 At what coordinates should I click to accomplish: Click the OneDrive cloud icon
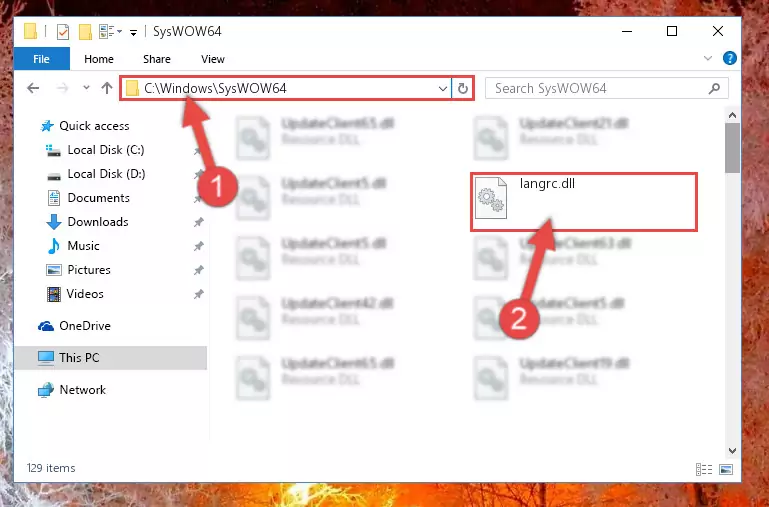click(46, 326)
